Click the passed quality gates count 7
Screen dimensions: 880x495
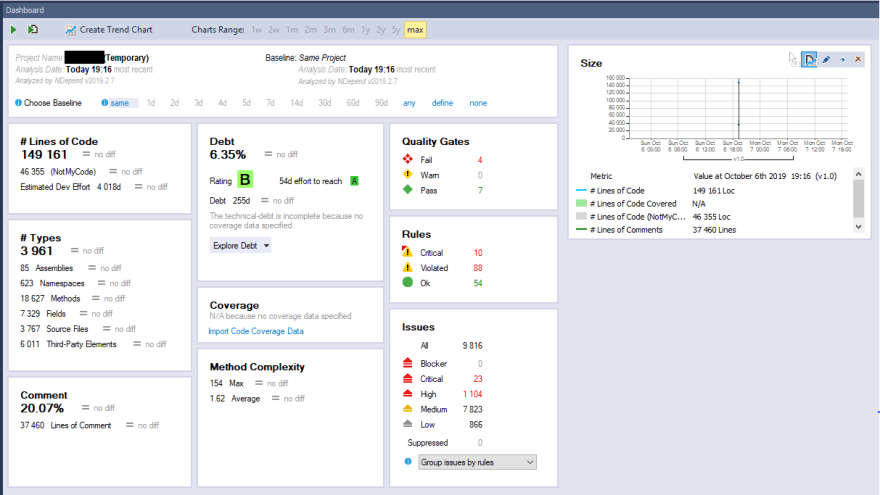(x=480, y=191)
